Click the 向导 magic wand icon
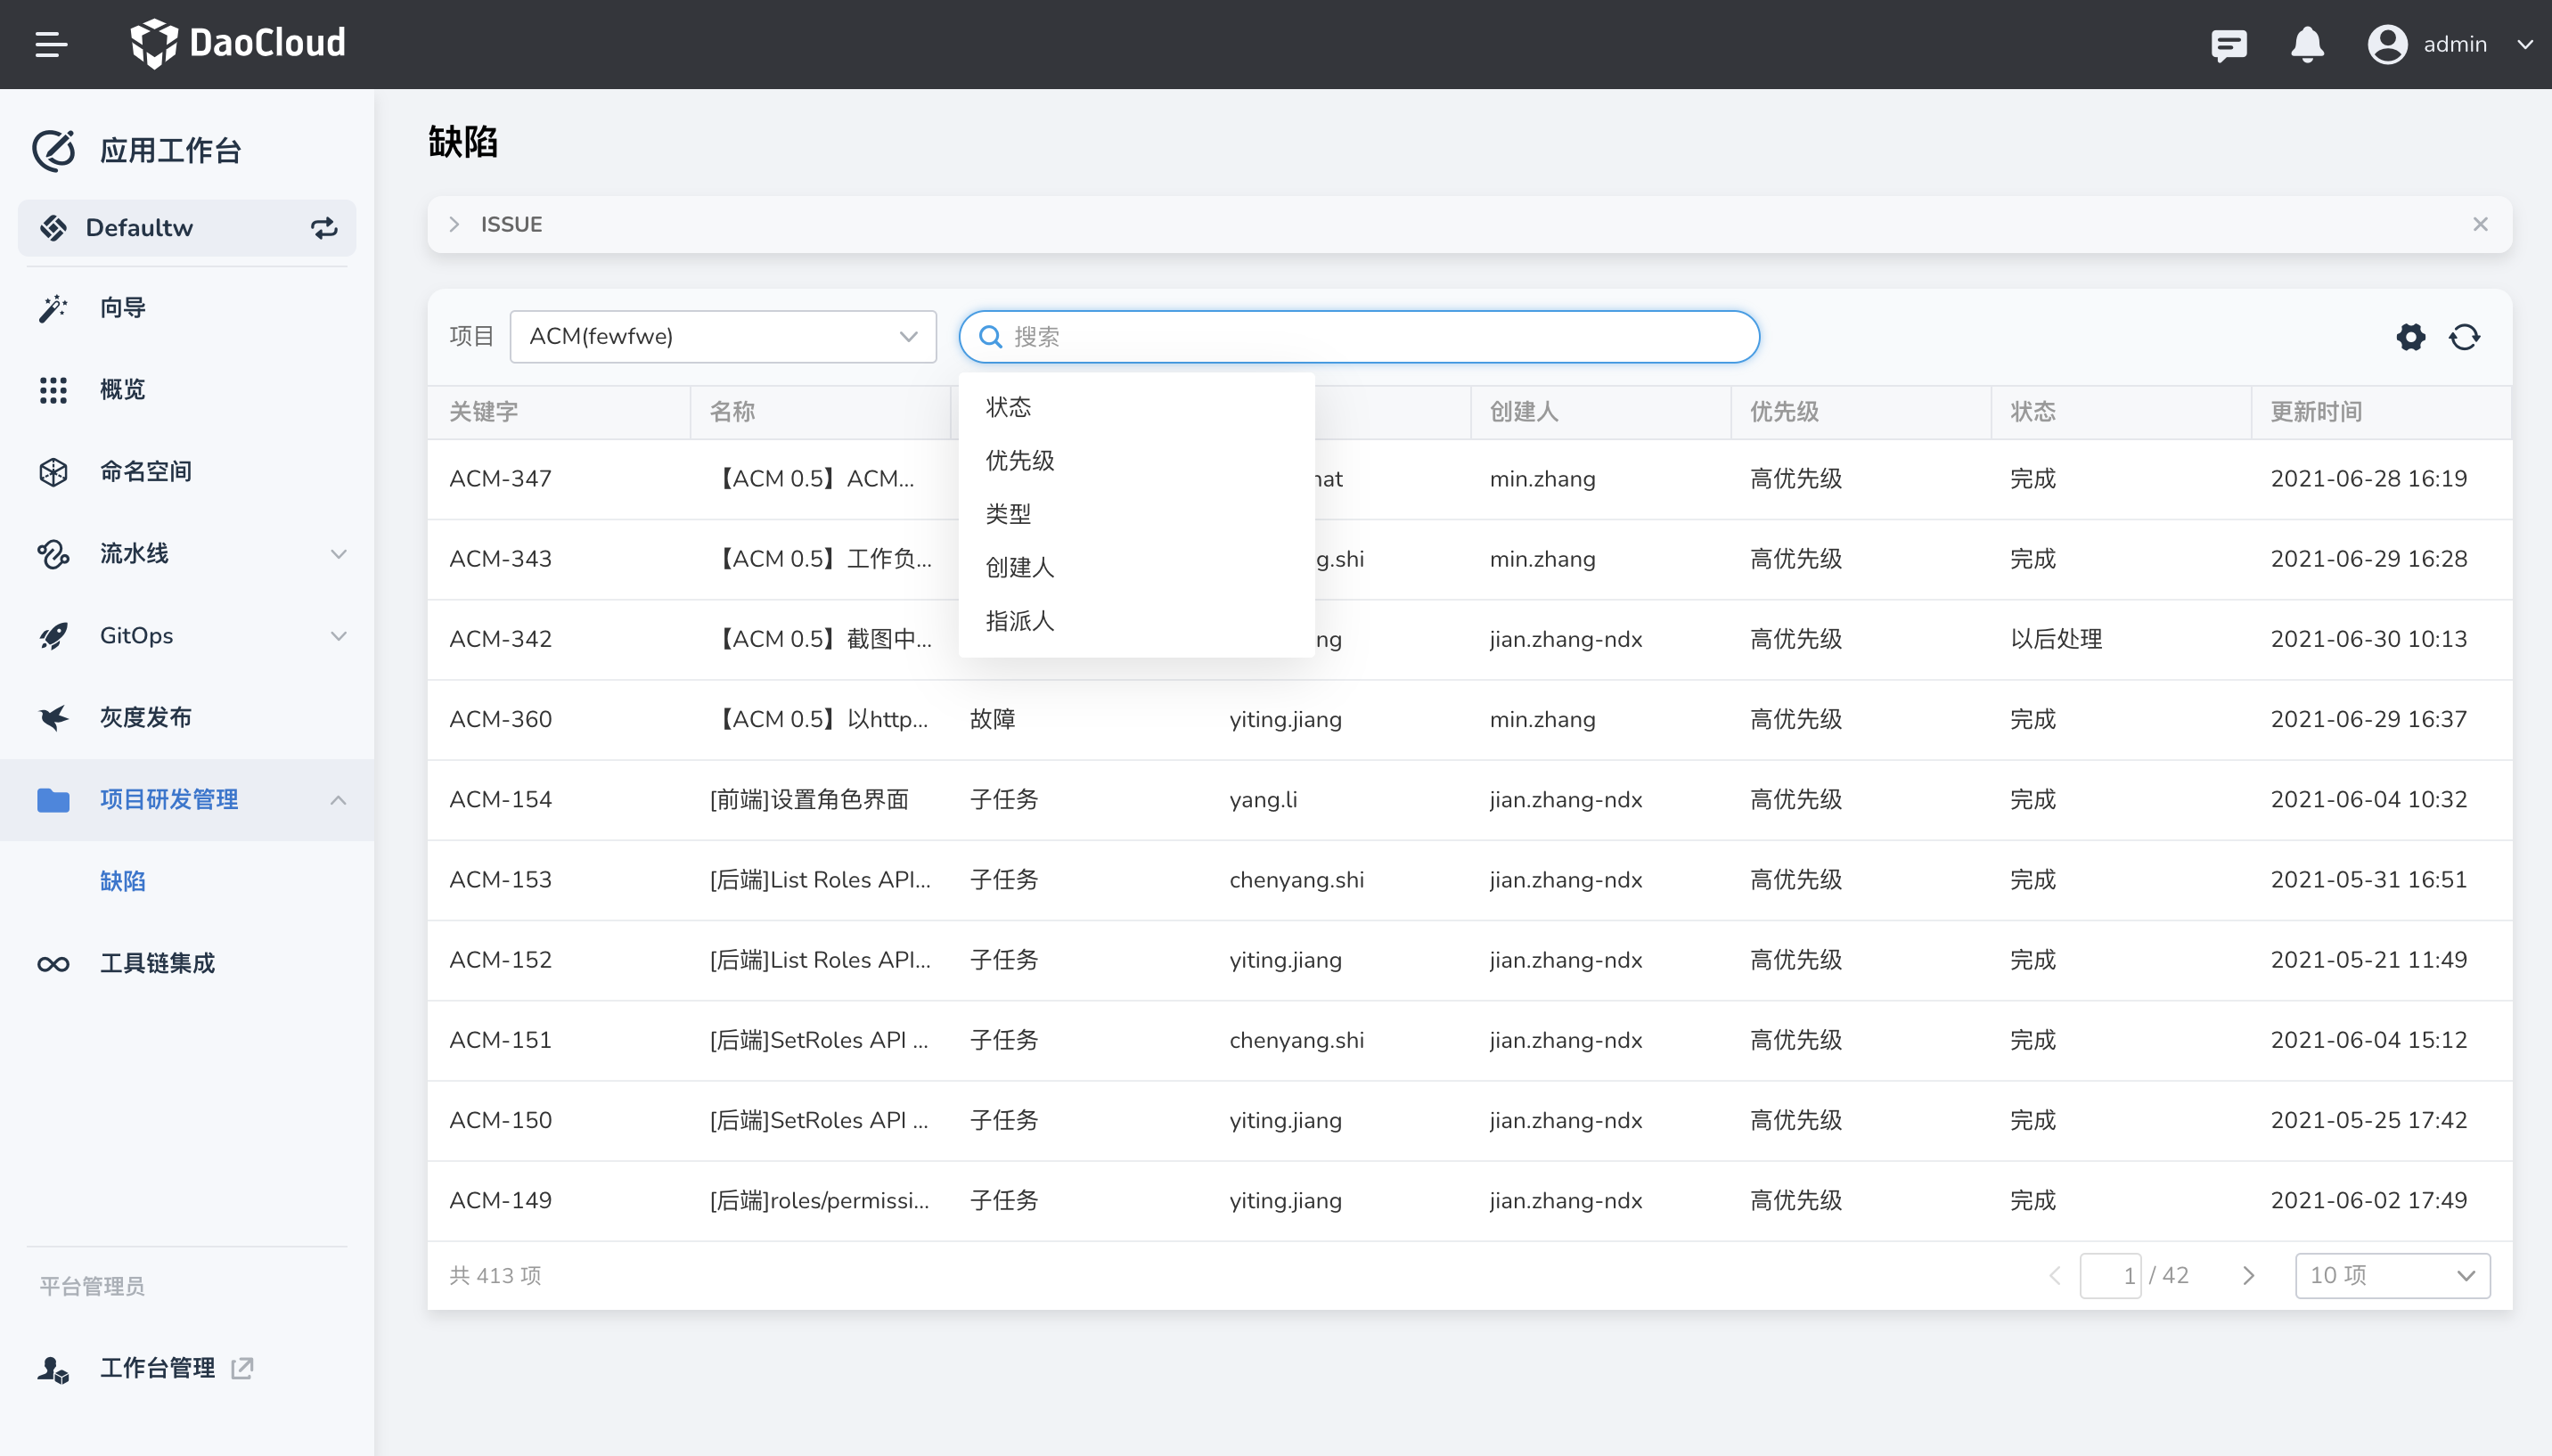This screenshot has height=1456, width=2552. (x=53, y=308)
